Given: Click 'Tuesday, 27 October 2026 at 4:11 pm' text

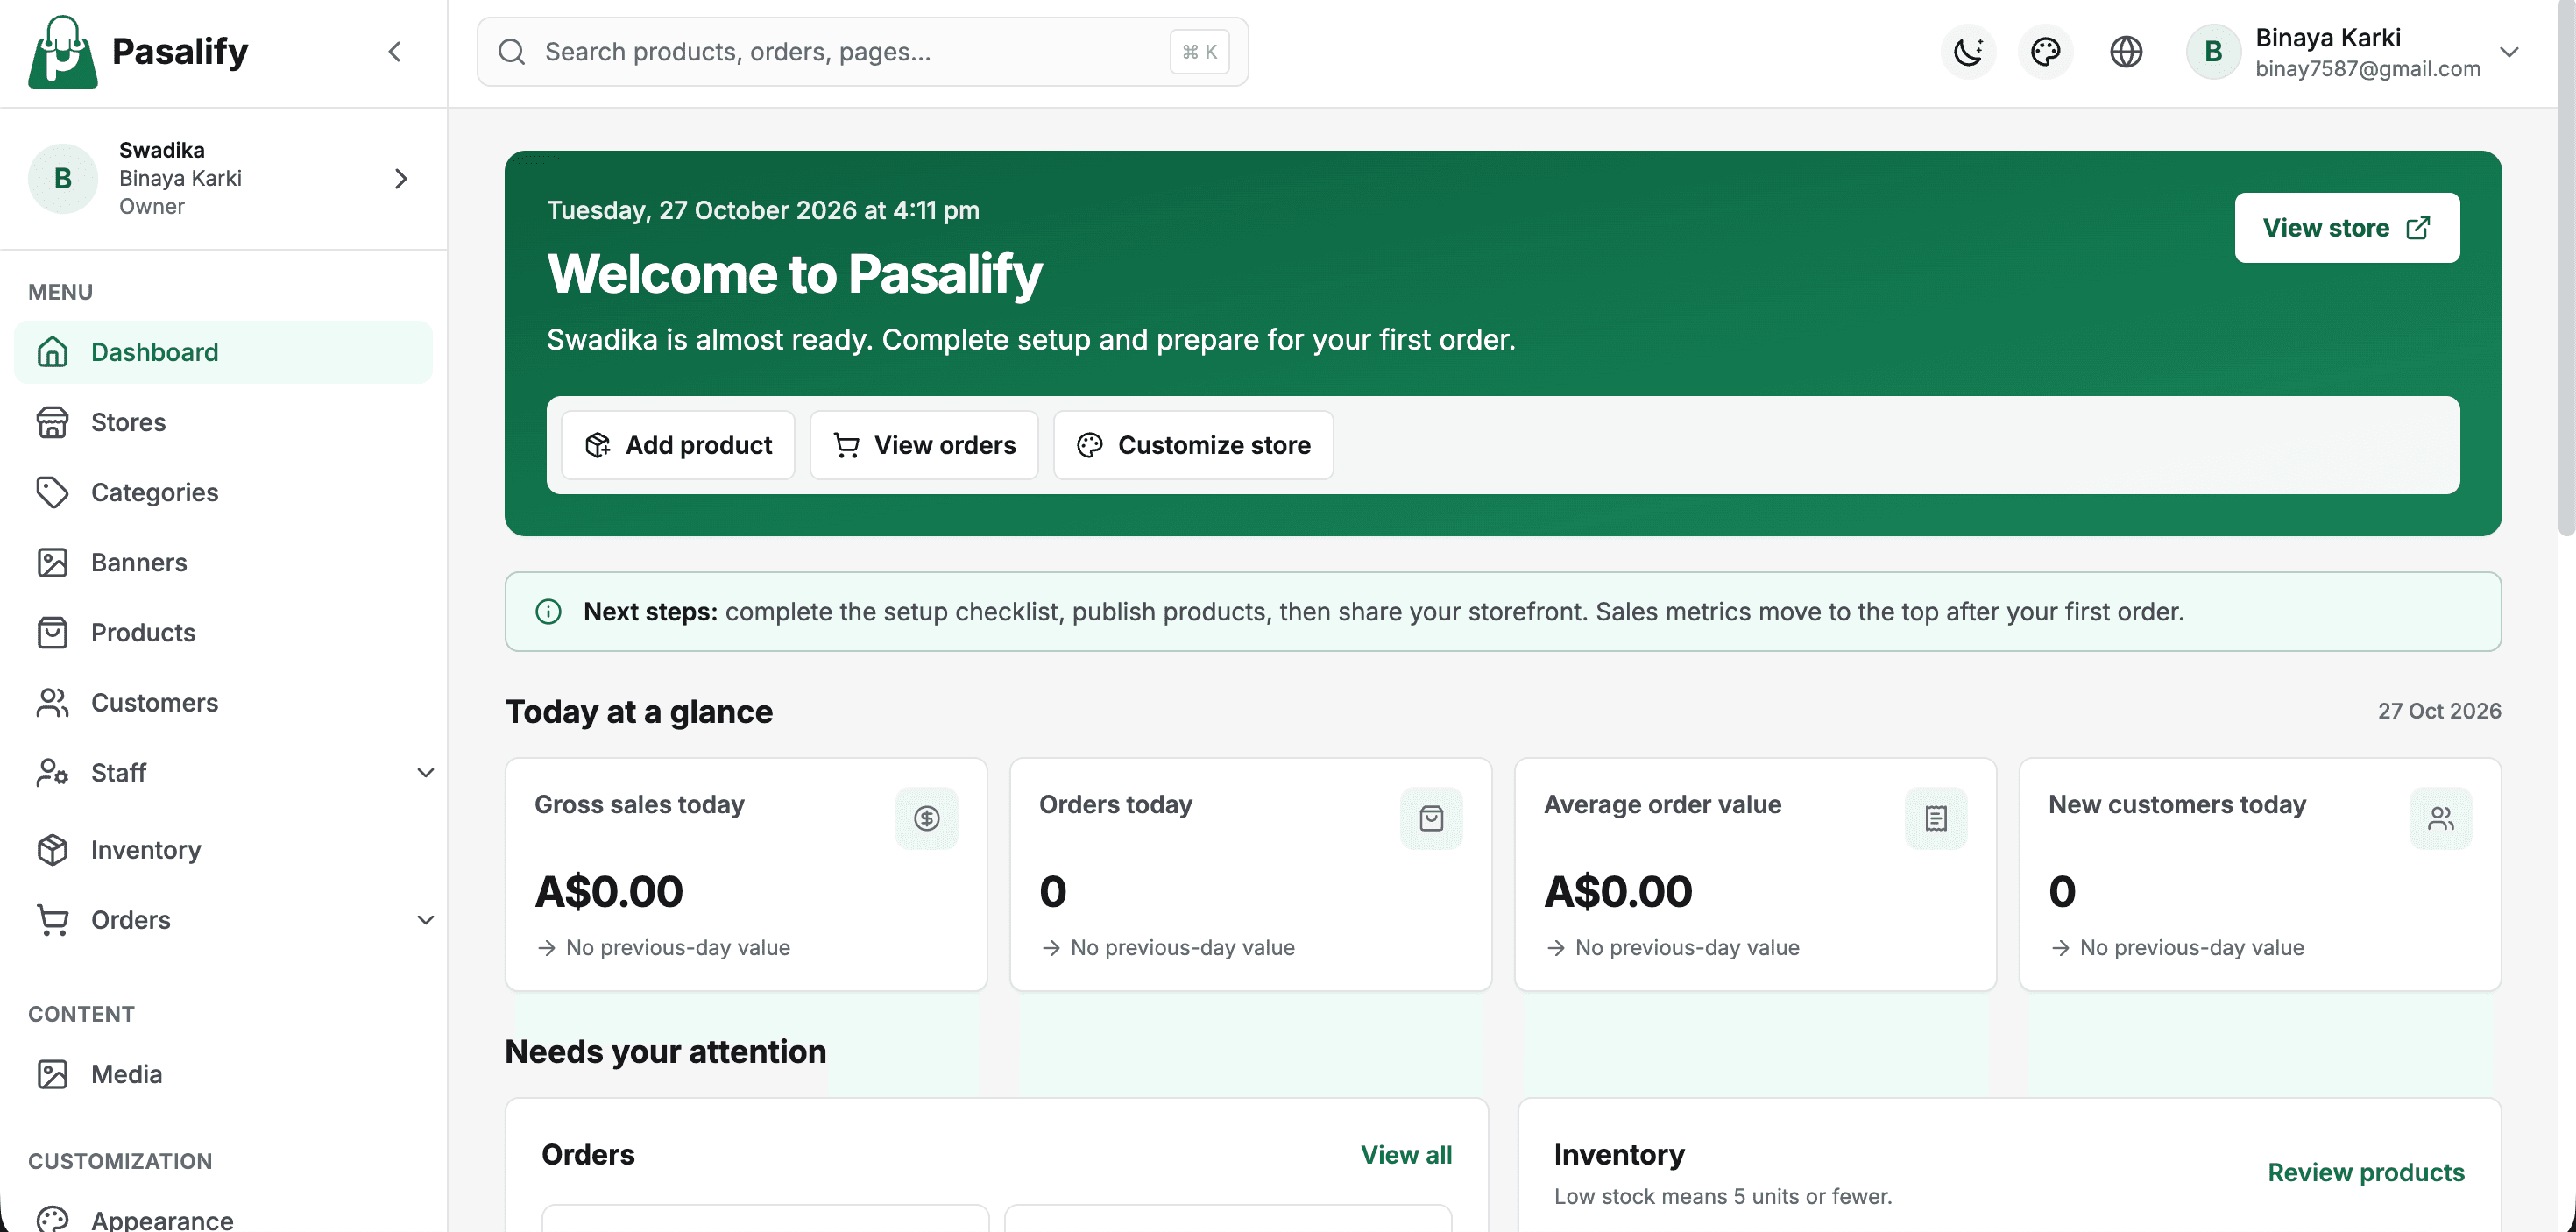Looking at the screenshot, I should click(x=763, y=210).
